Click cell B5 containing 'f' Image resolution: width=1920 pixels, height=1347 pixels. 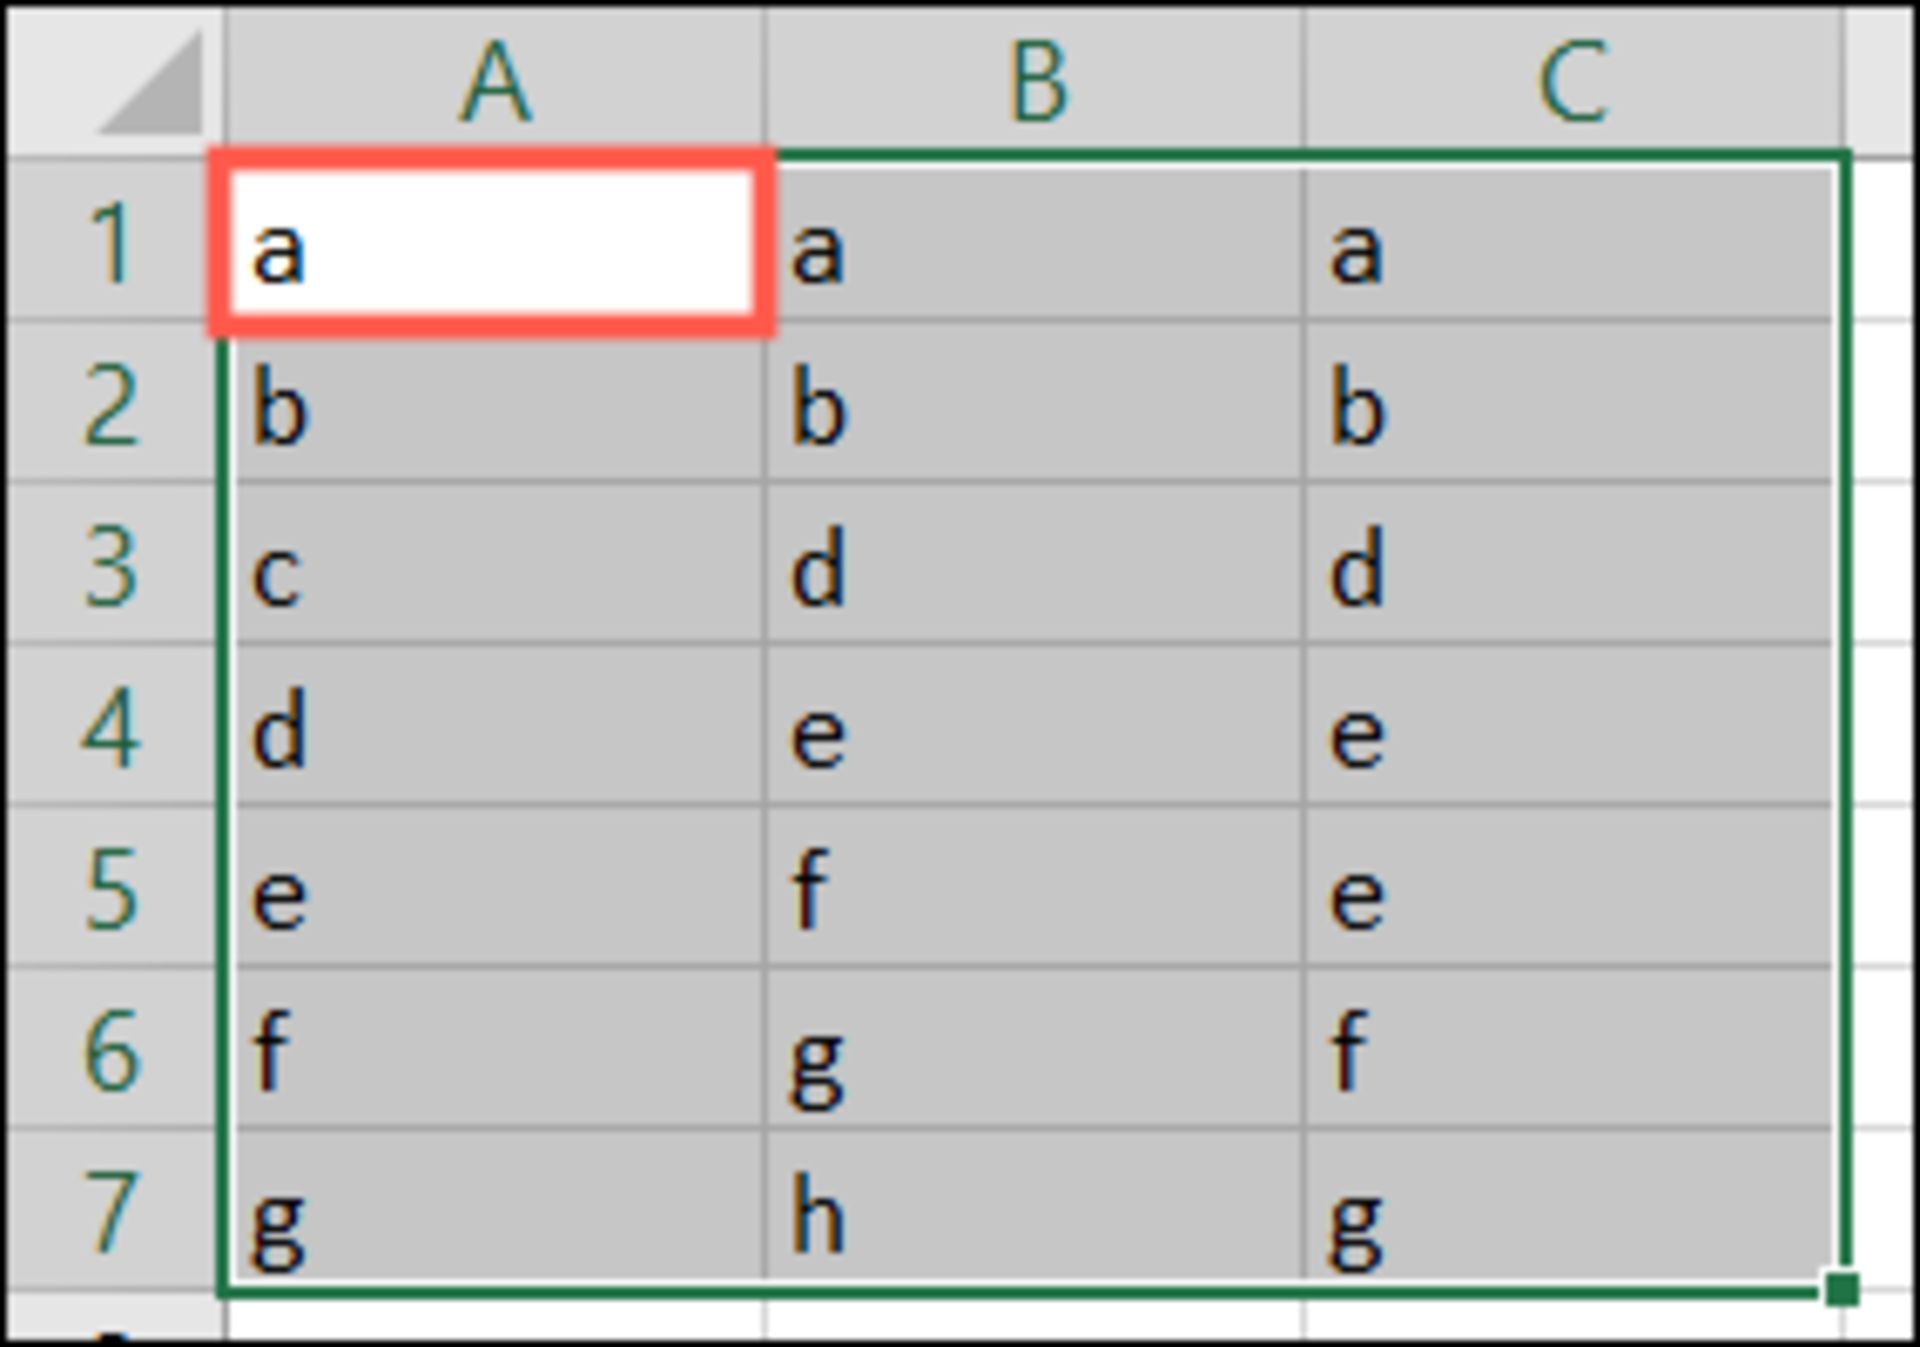1034,886
